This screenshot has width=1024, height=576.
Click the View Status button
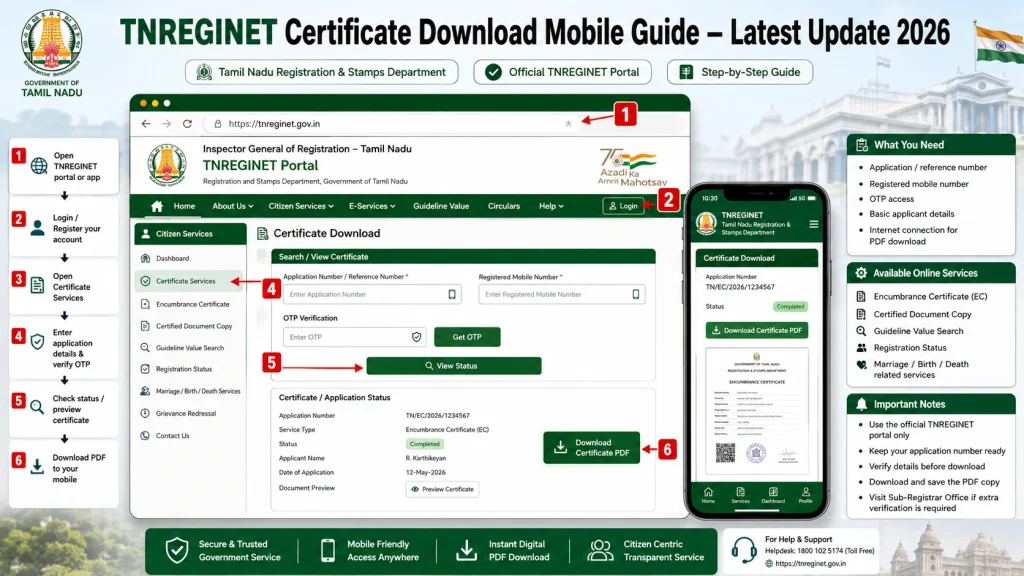[x=454, y=366]
